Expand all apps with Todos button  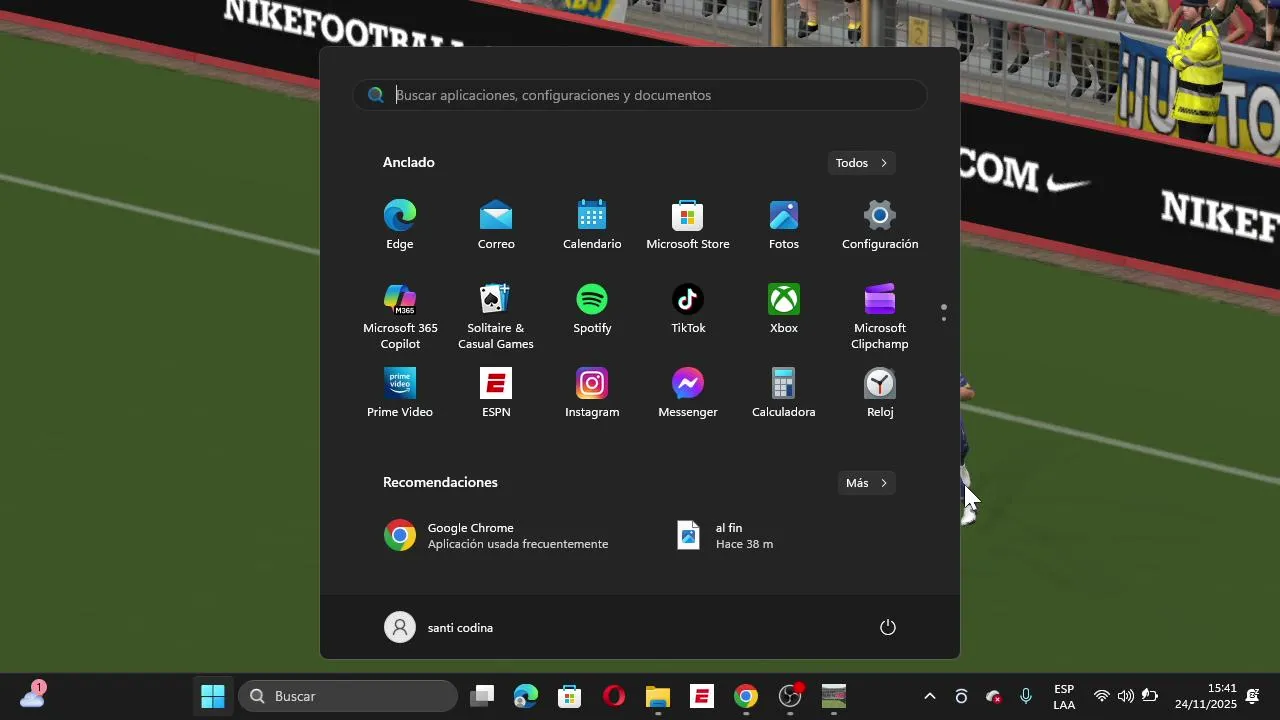click(861, 163)
